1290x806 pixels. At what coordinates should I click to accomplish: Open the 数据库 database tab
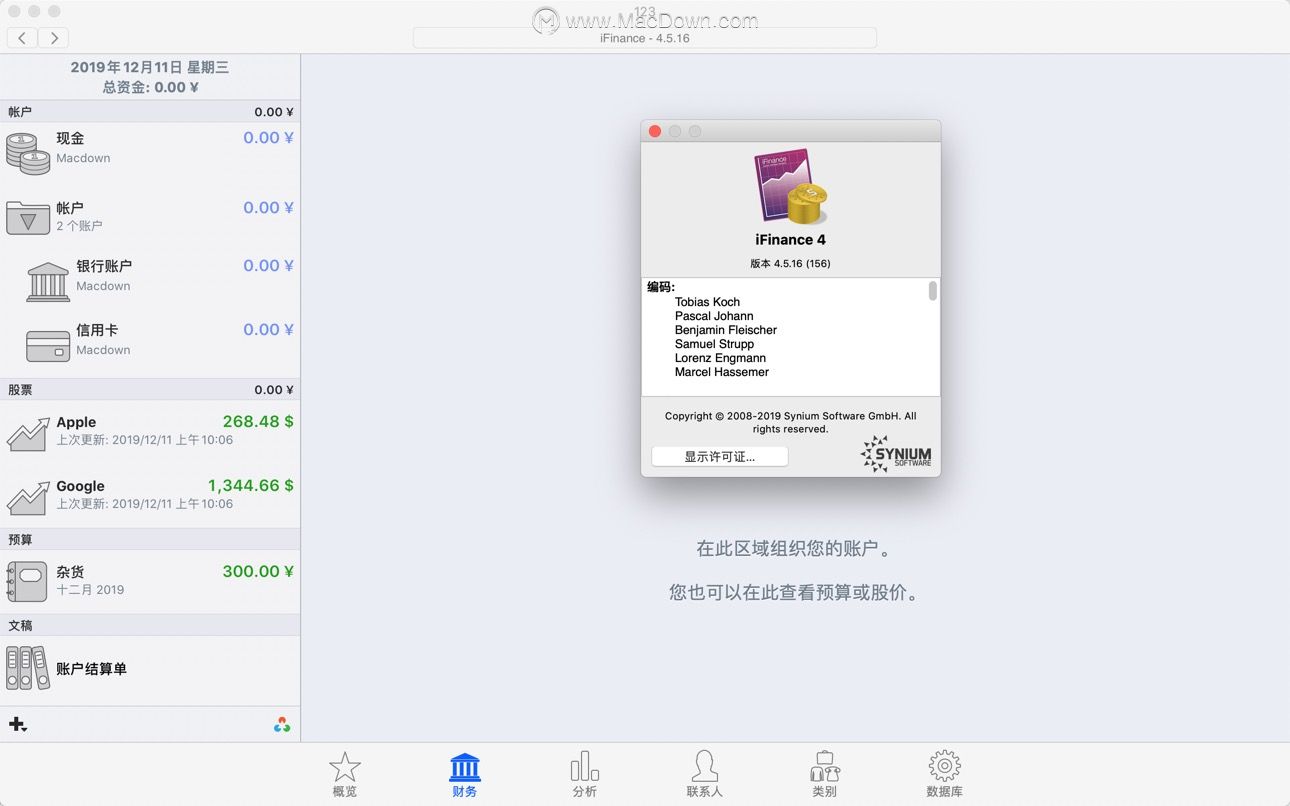(945, 775)
